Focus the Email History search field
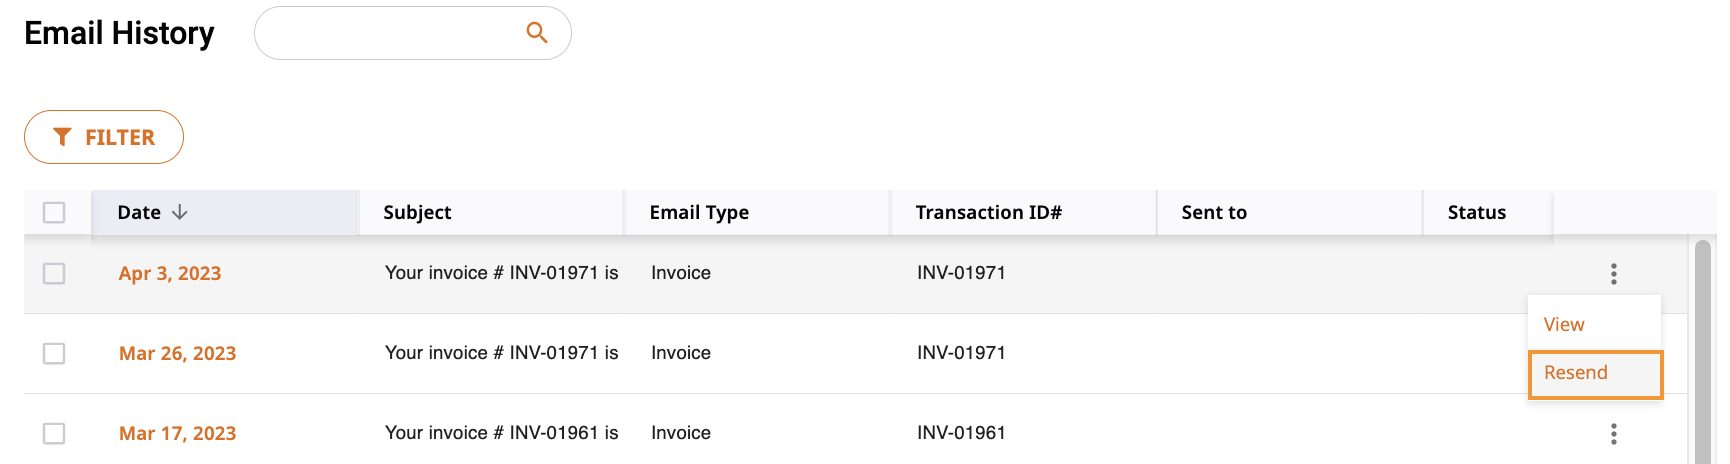This screenshot has width=1730, height=464. tap(412, 33)
